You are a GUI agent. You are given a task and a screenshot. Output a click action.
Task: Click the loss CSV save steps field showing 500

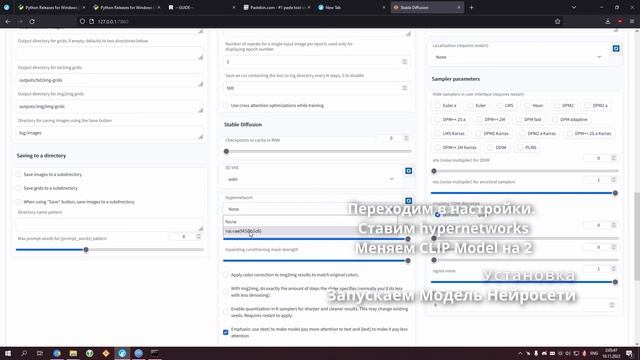pyautogui.click(x=317, y=88)
